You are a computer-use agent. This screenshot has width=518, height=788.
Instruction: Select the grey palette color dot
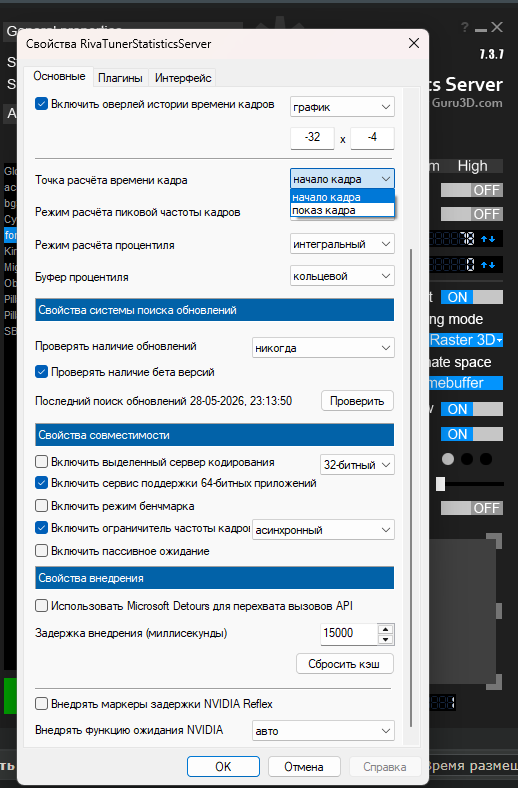(x=448, y=459)
